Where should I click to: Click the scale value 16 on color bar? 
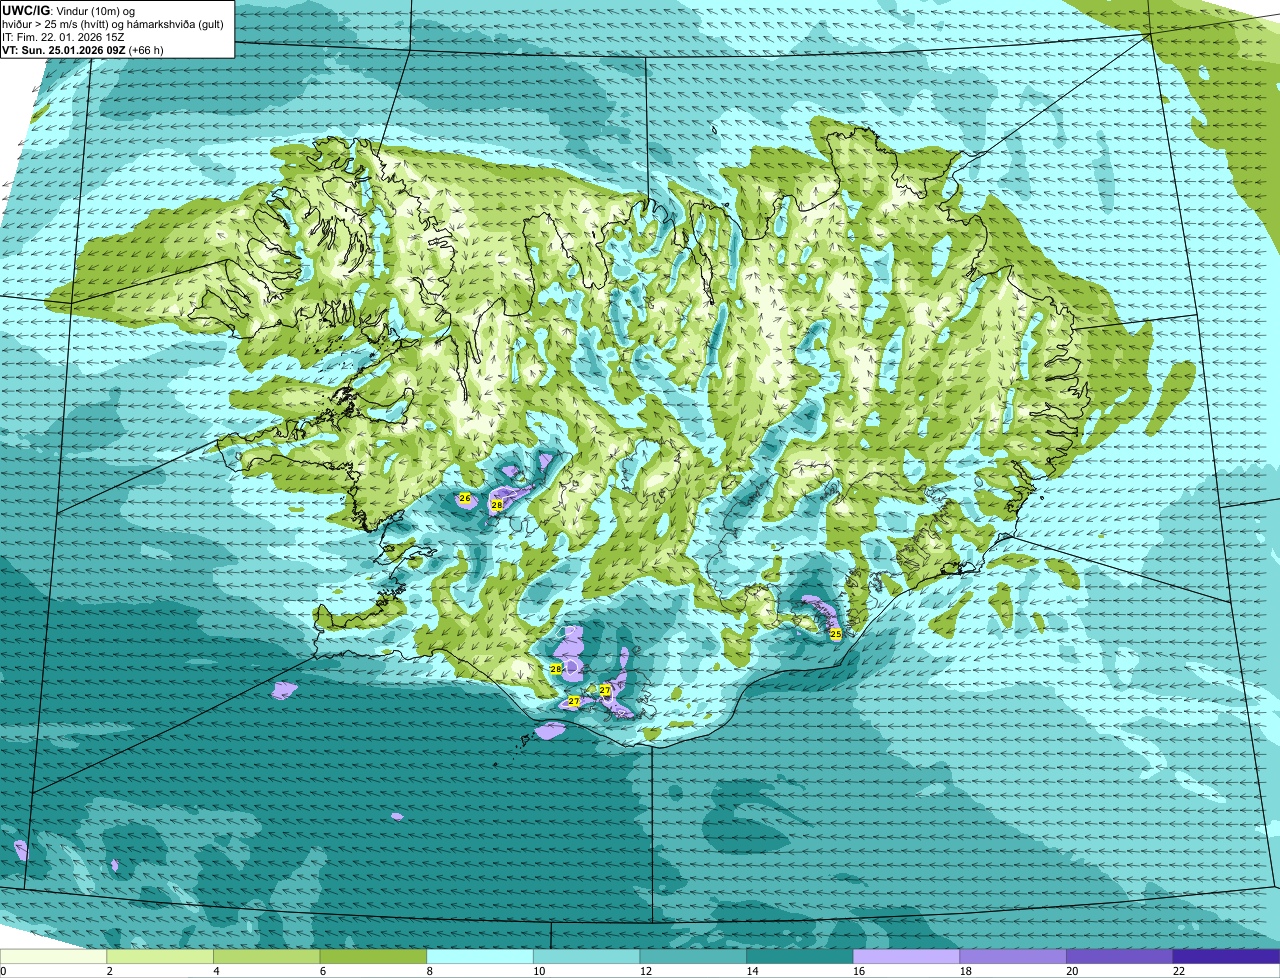(x=860, y=971)
